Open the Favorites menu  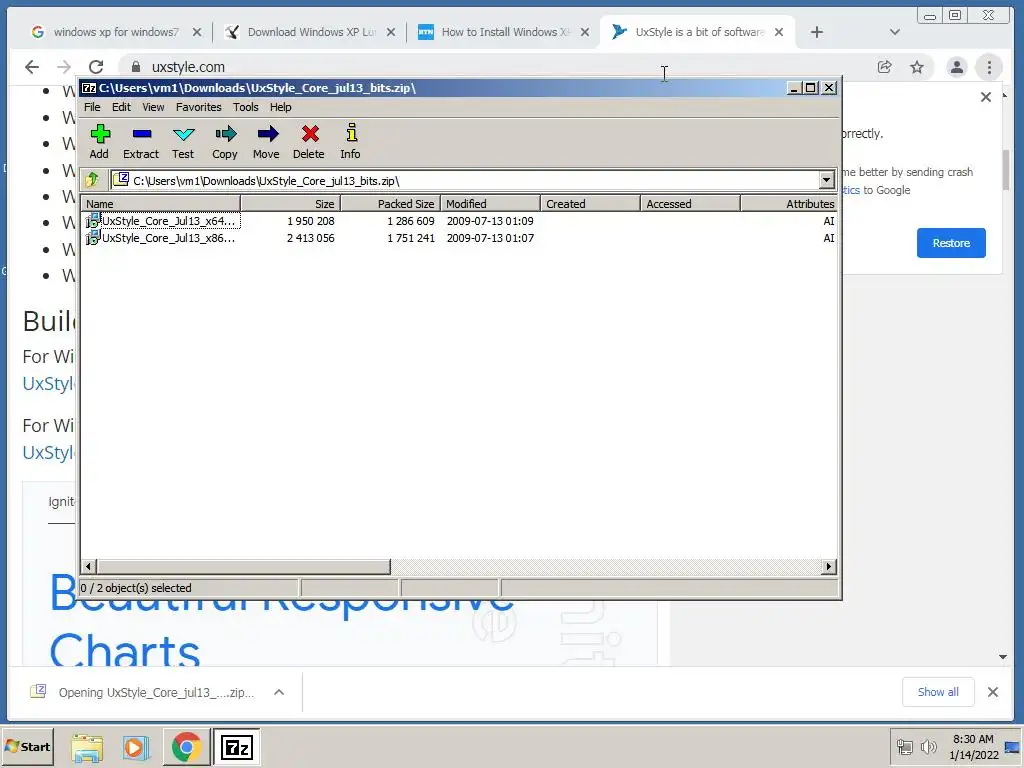pyautogui.click(x=199, y=107)
